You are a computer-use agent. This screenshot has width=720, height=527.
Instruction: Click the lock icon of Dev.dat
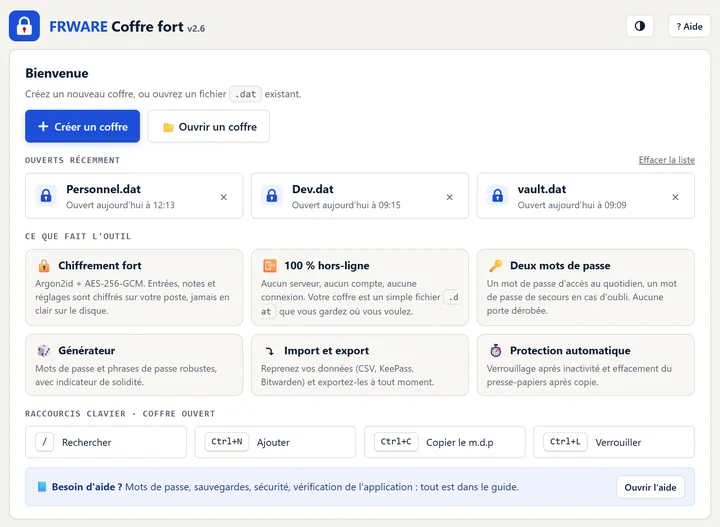coord(272,196)
